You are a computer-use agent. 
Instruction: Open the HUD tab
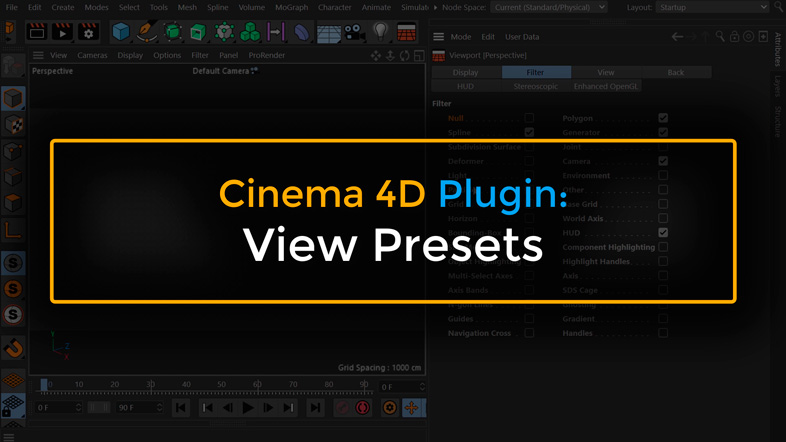tap(466, 87)
